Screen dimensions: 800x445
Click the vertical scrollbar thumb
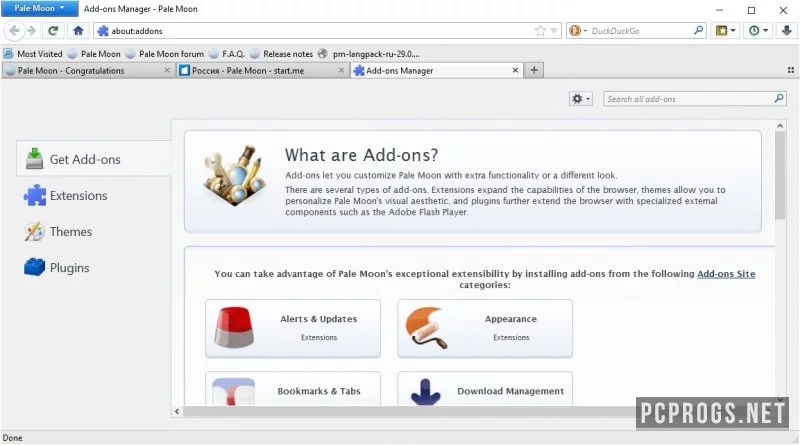point(780,176)
